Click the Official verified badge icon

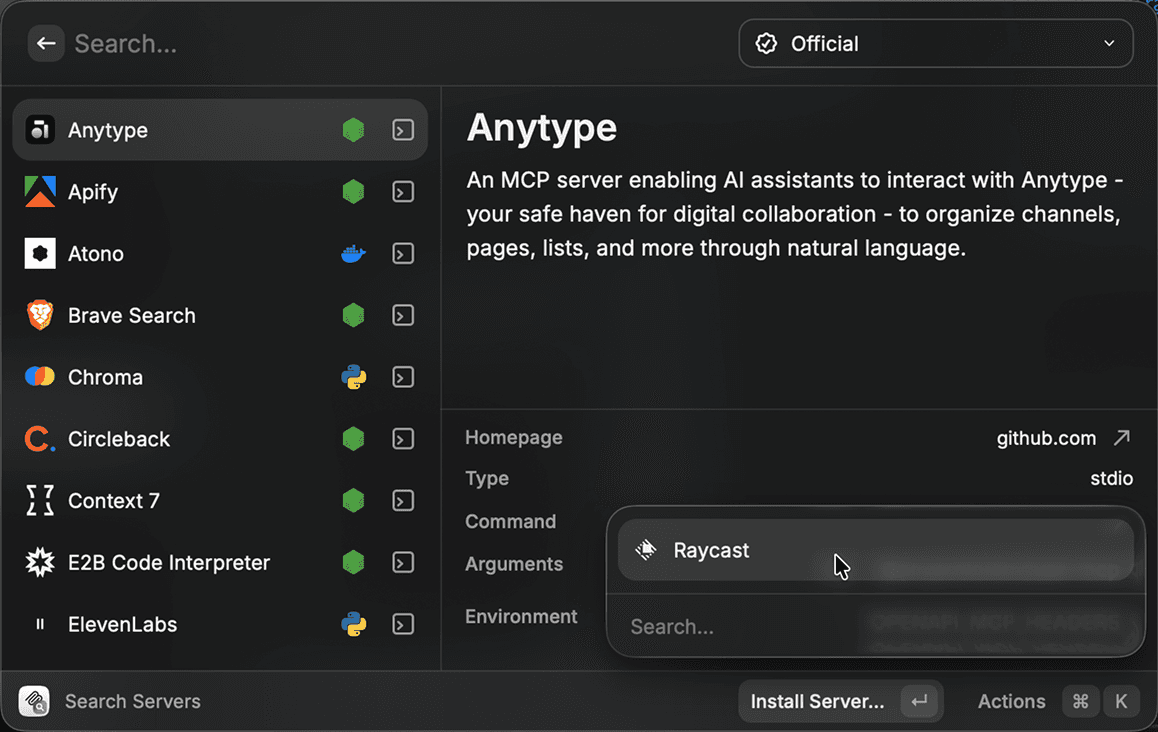(767, 44)
